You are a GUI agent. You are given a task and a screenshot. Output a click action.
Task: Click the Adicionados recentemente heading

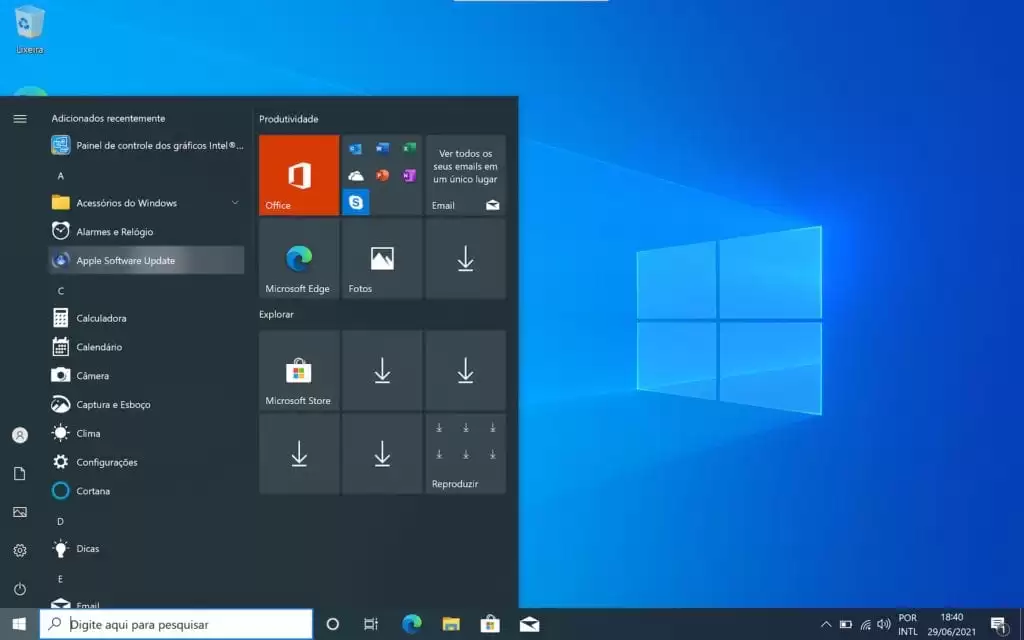[x=108, y=118]
